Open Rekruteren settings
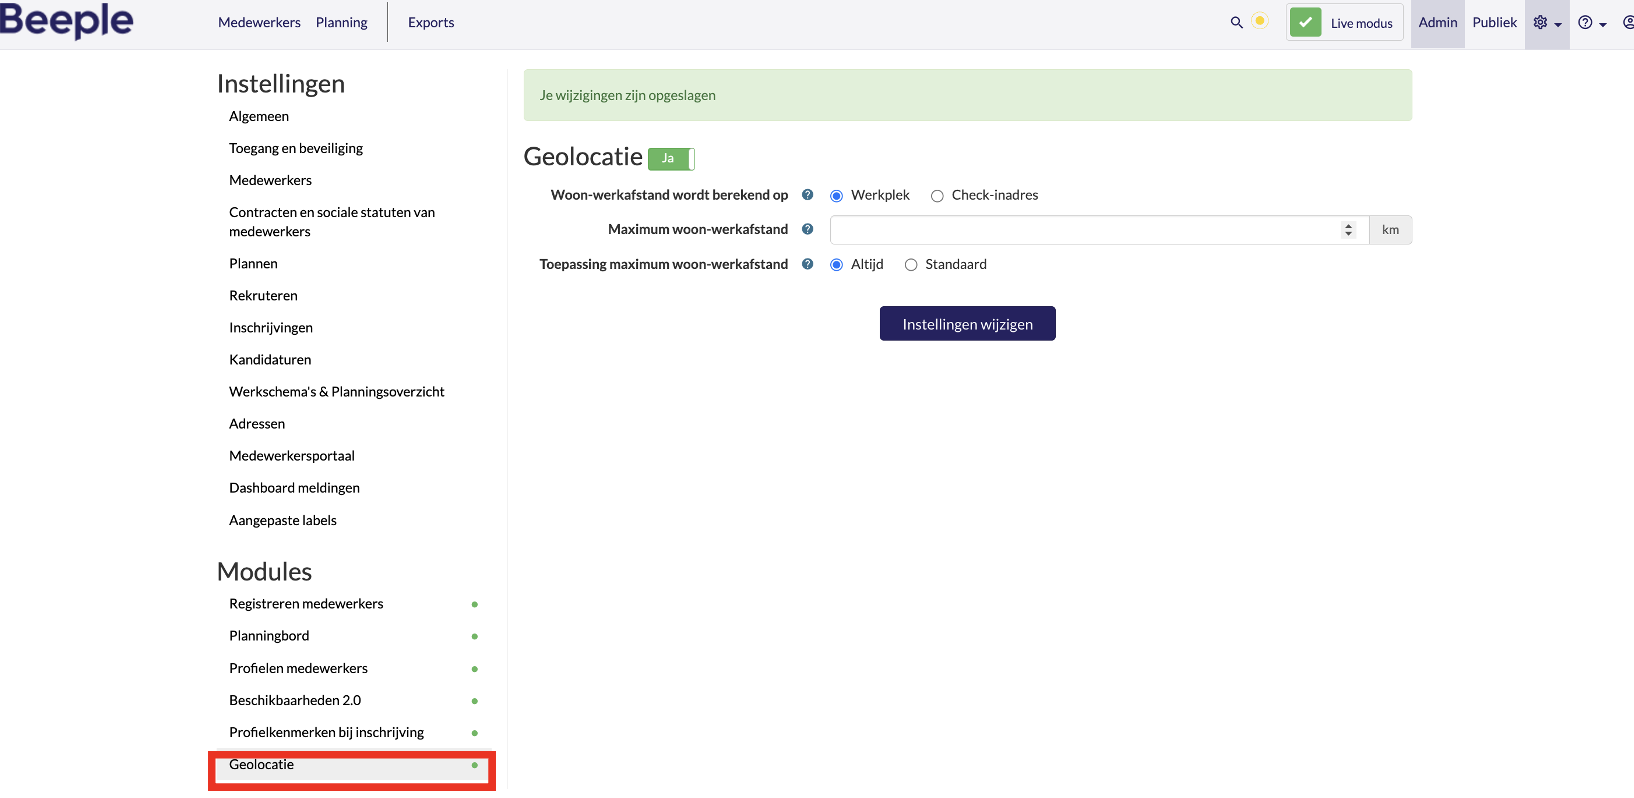The image size is (1634, 798). point(263,295)
